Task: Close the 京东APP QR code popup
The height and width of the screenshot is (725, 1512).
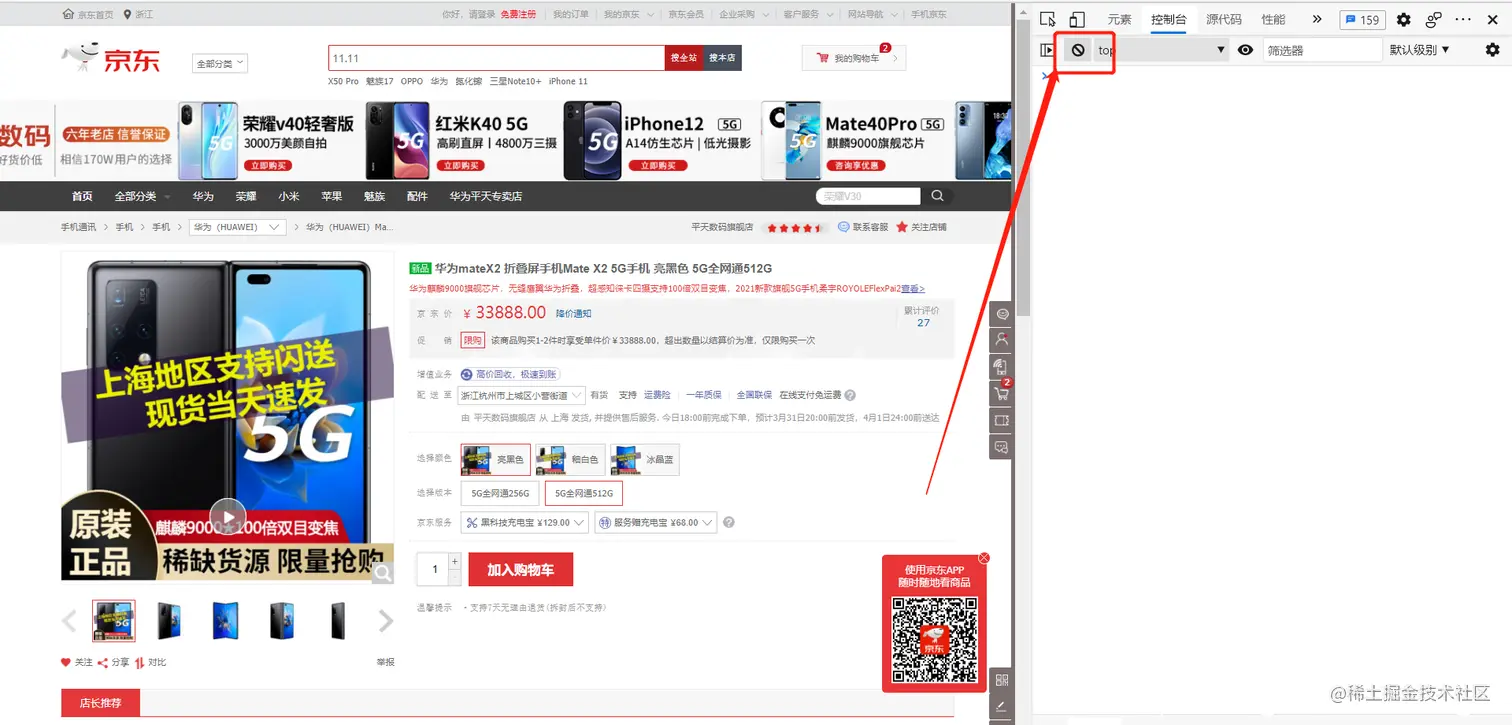Action: click(984, 557)
